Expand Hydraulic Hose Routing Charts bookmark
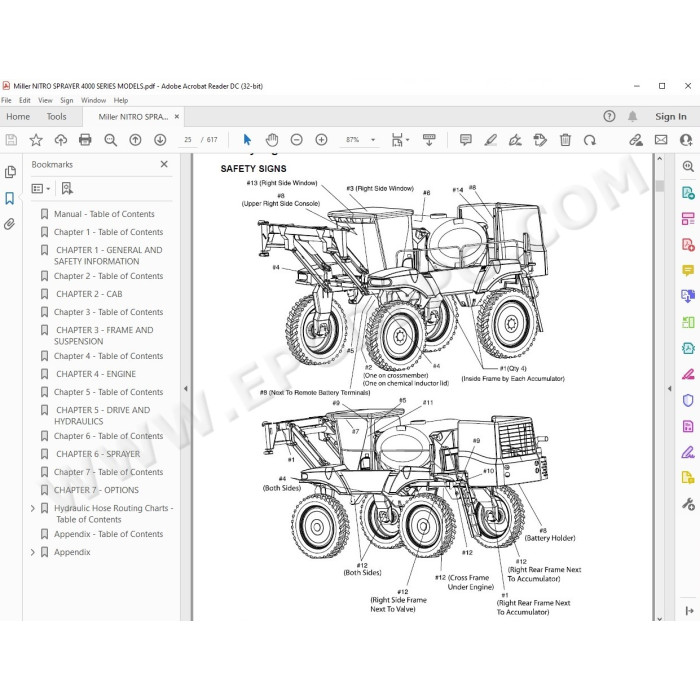The image size is (700, 700). 33,508
